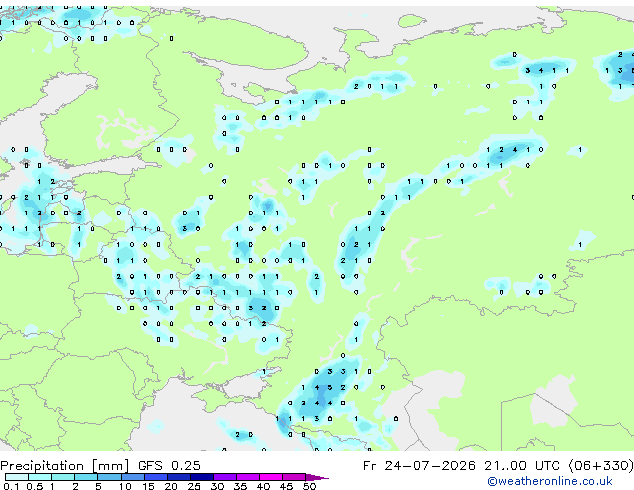Select legend swatch between 0.1 and 0.5
Image resolution: width=634 pixels, height=490 pixels.
(x=17, y=477)
